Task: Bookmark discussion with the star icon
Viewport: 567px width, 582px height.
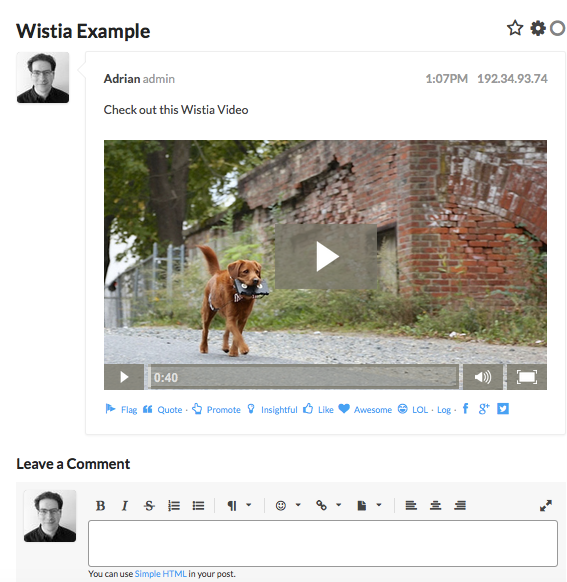Action: [x=515, y=28]
